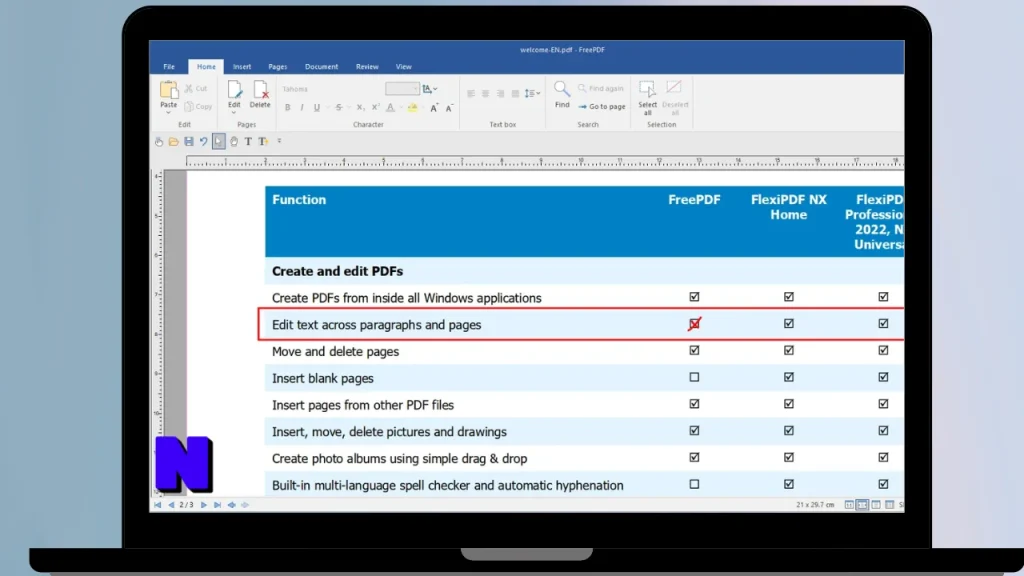Click the Paste clipboard icon
This screenshot has width=1024, height=576.
168,90
